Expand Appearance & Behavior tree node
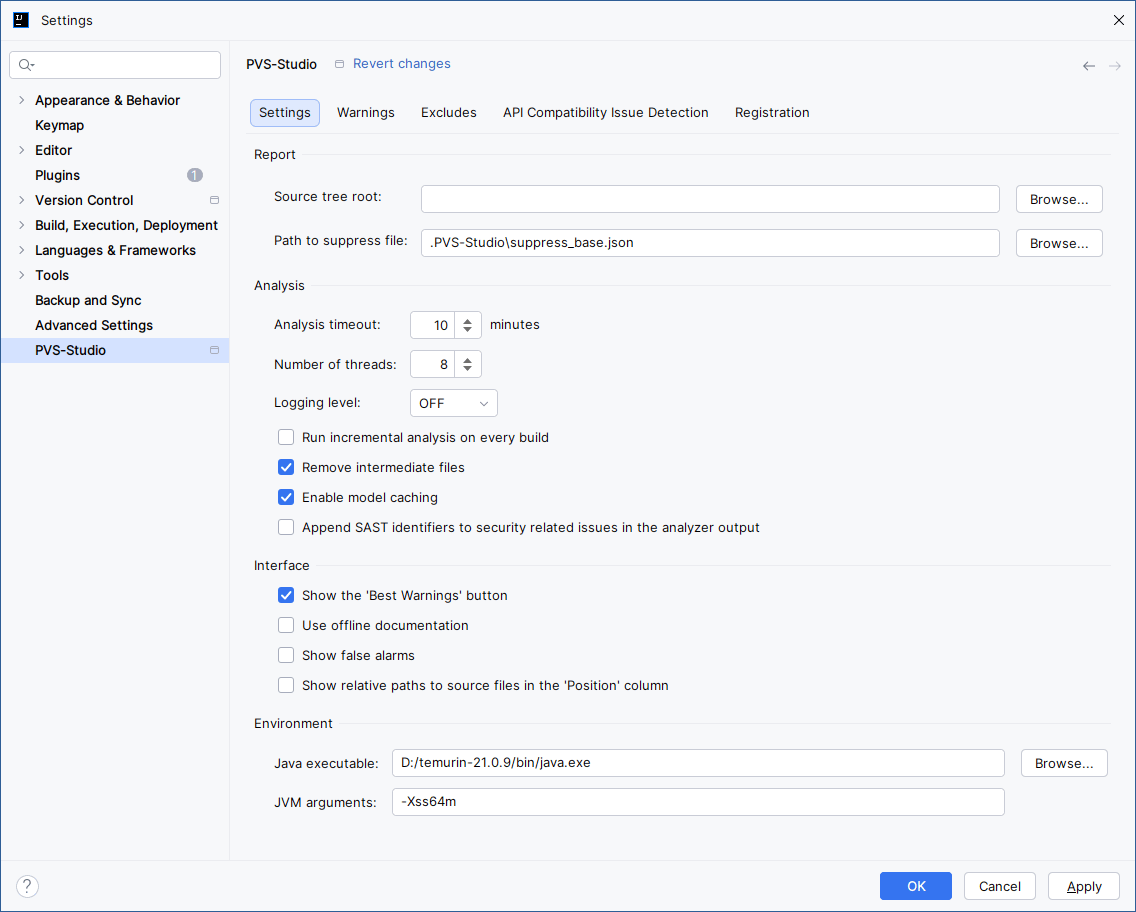The height and width of the screenshot is (912, 1136). 21,100
